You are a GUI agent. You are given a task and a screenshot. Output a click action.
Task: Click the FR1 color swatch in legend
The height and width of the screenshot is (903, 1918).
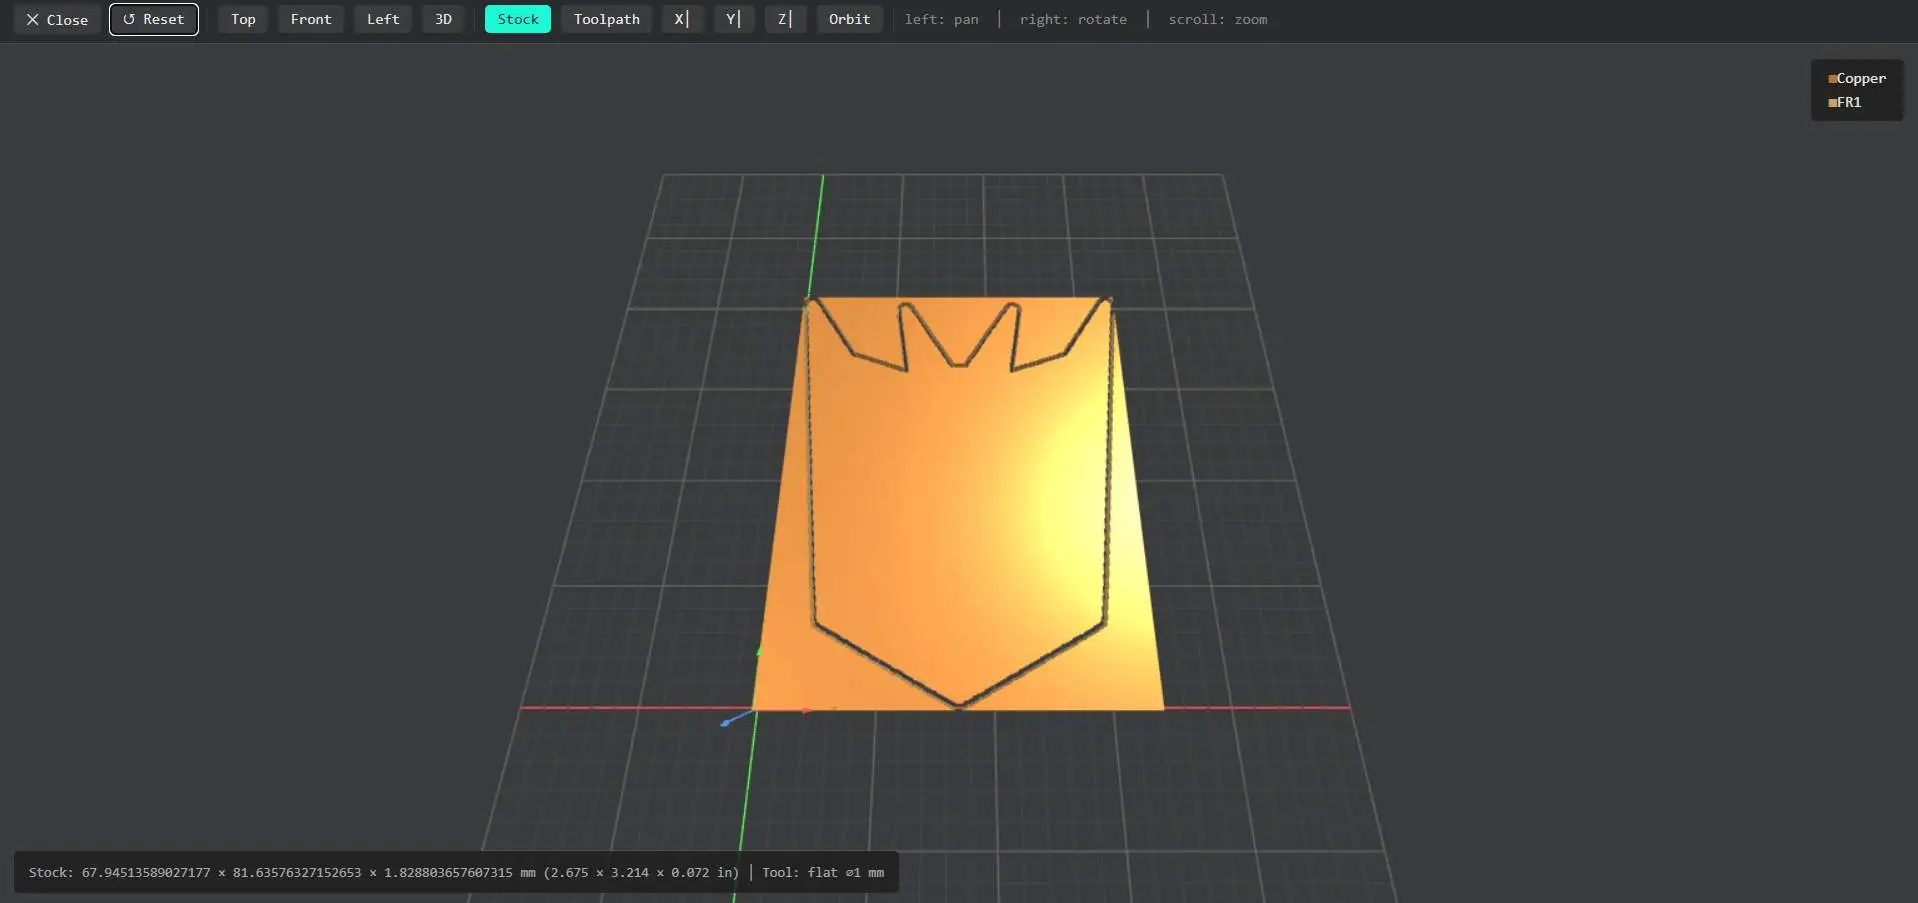tap(1832, 102)
